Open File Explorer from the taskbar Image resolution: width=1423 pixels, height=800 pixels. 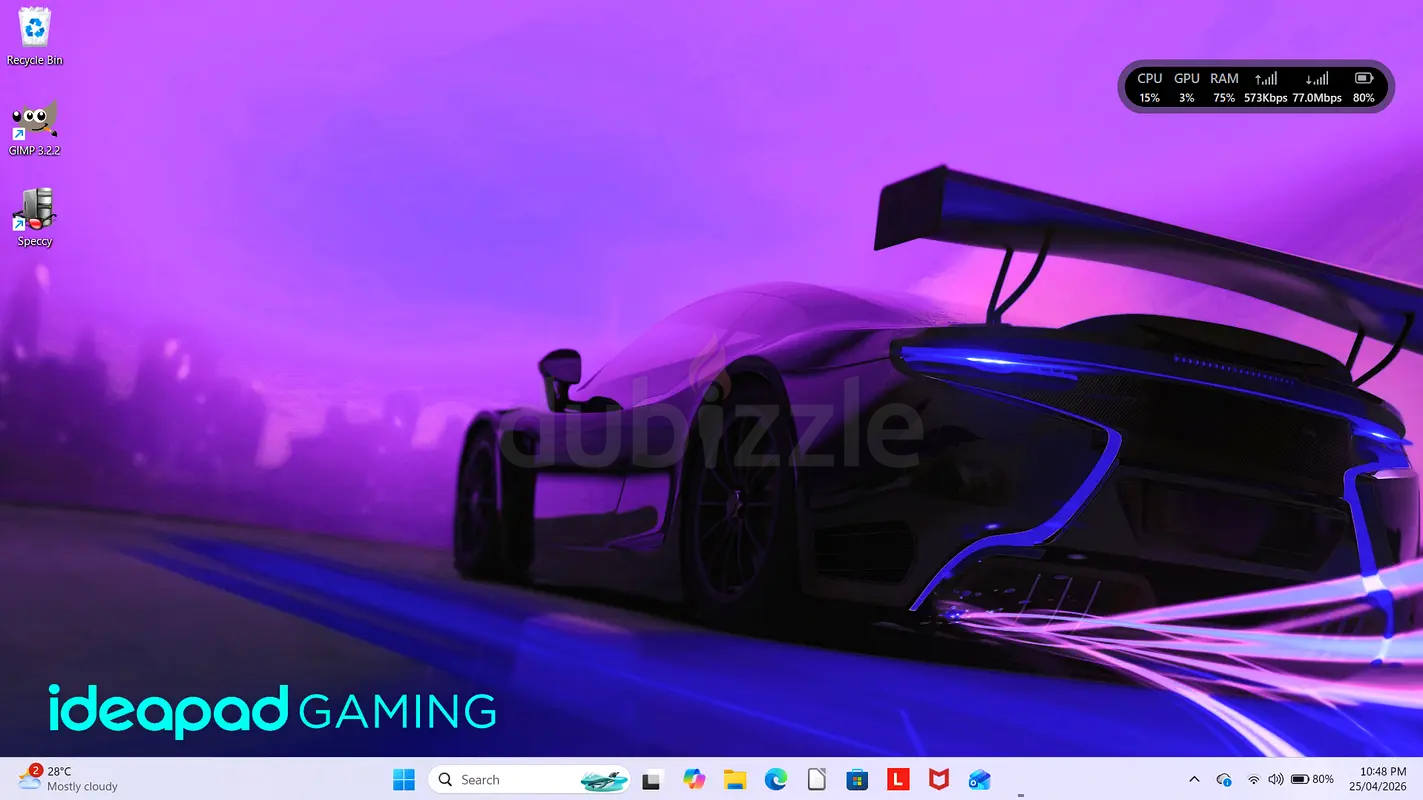tap(735, 780)
